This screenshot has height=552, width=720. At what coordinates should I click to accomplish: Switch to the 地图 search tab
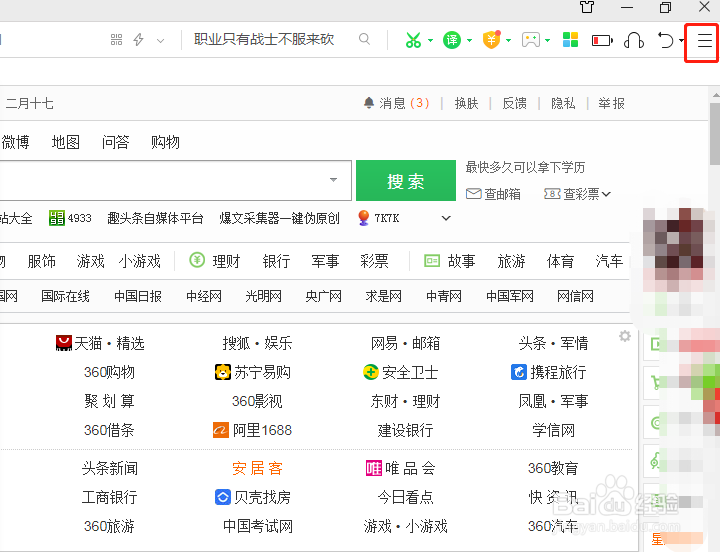[66, 142]
